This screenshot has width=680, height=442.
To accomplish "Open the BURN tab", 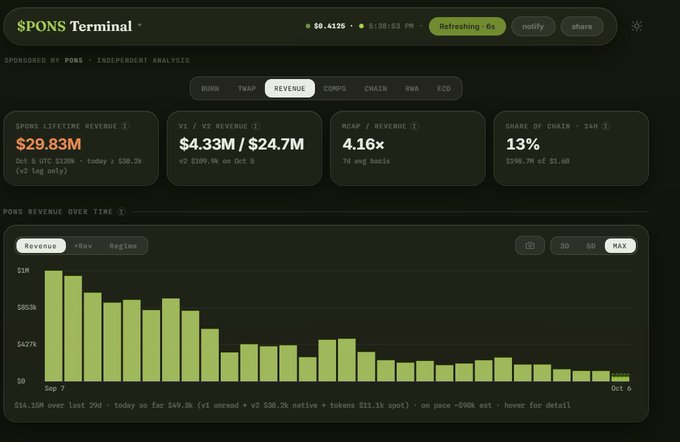I will tap(210, 88).
